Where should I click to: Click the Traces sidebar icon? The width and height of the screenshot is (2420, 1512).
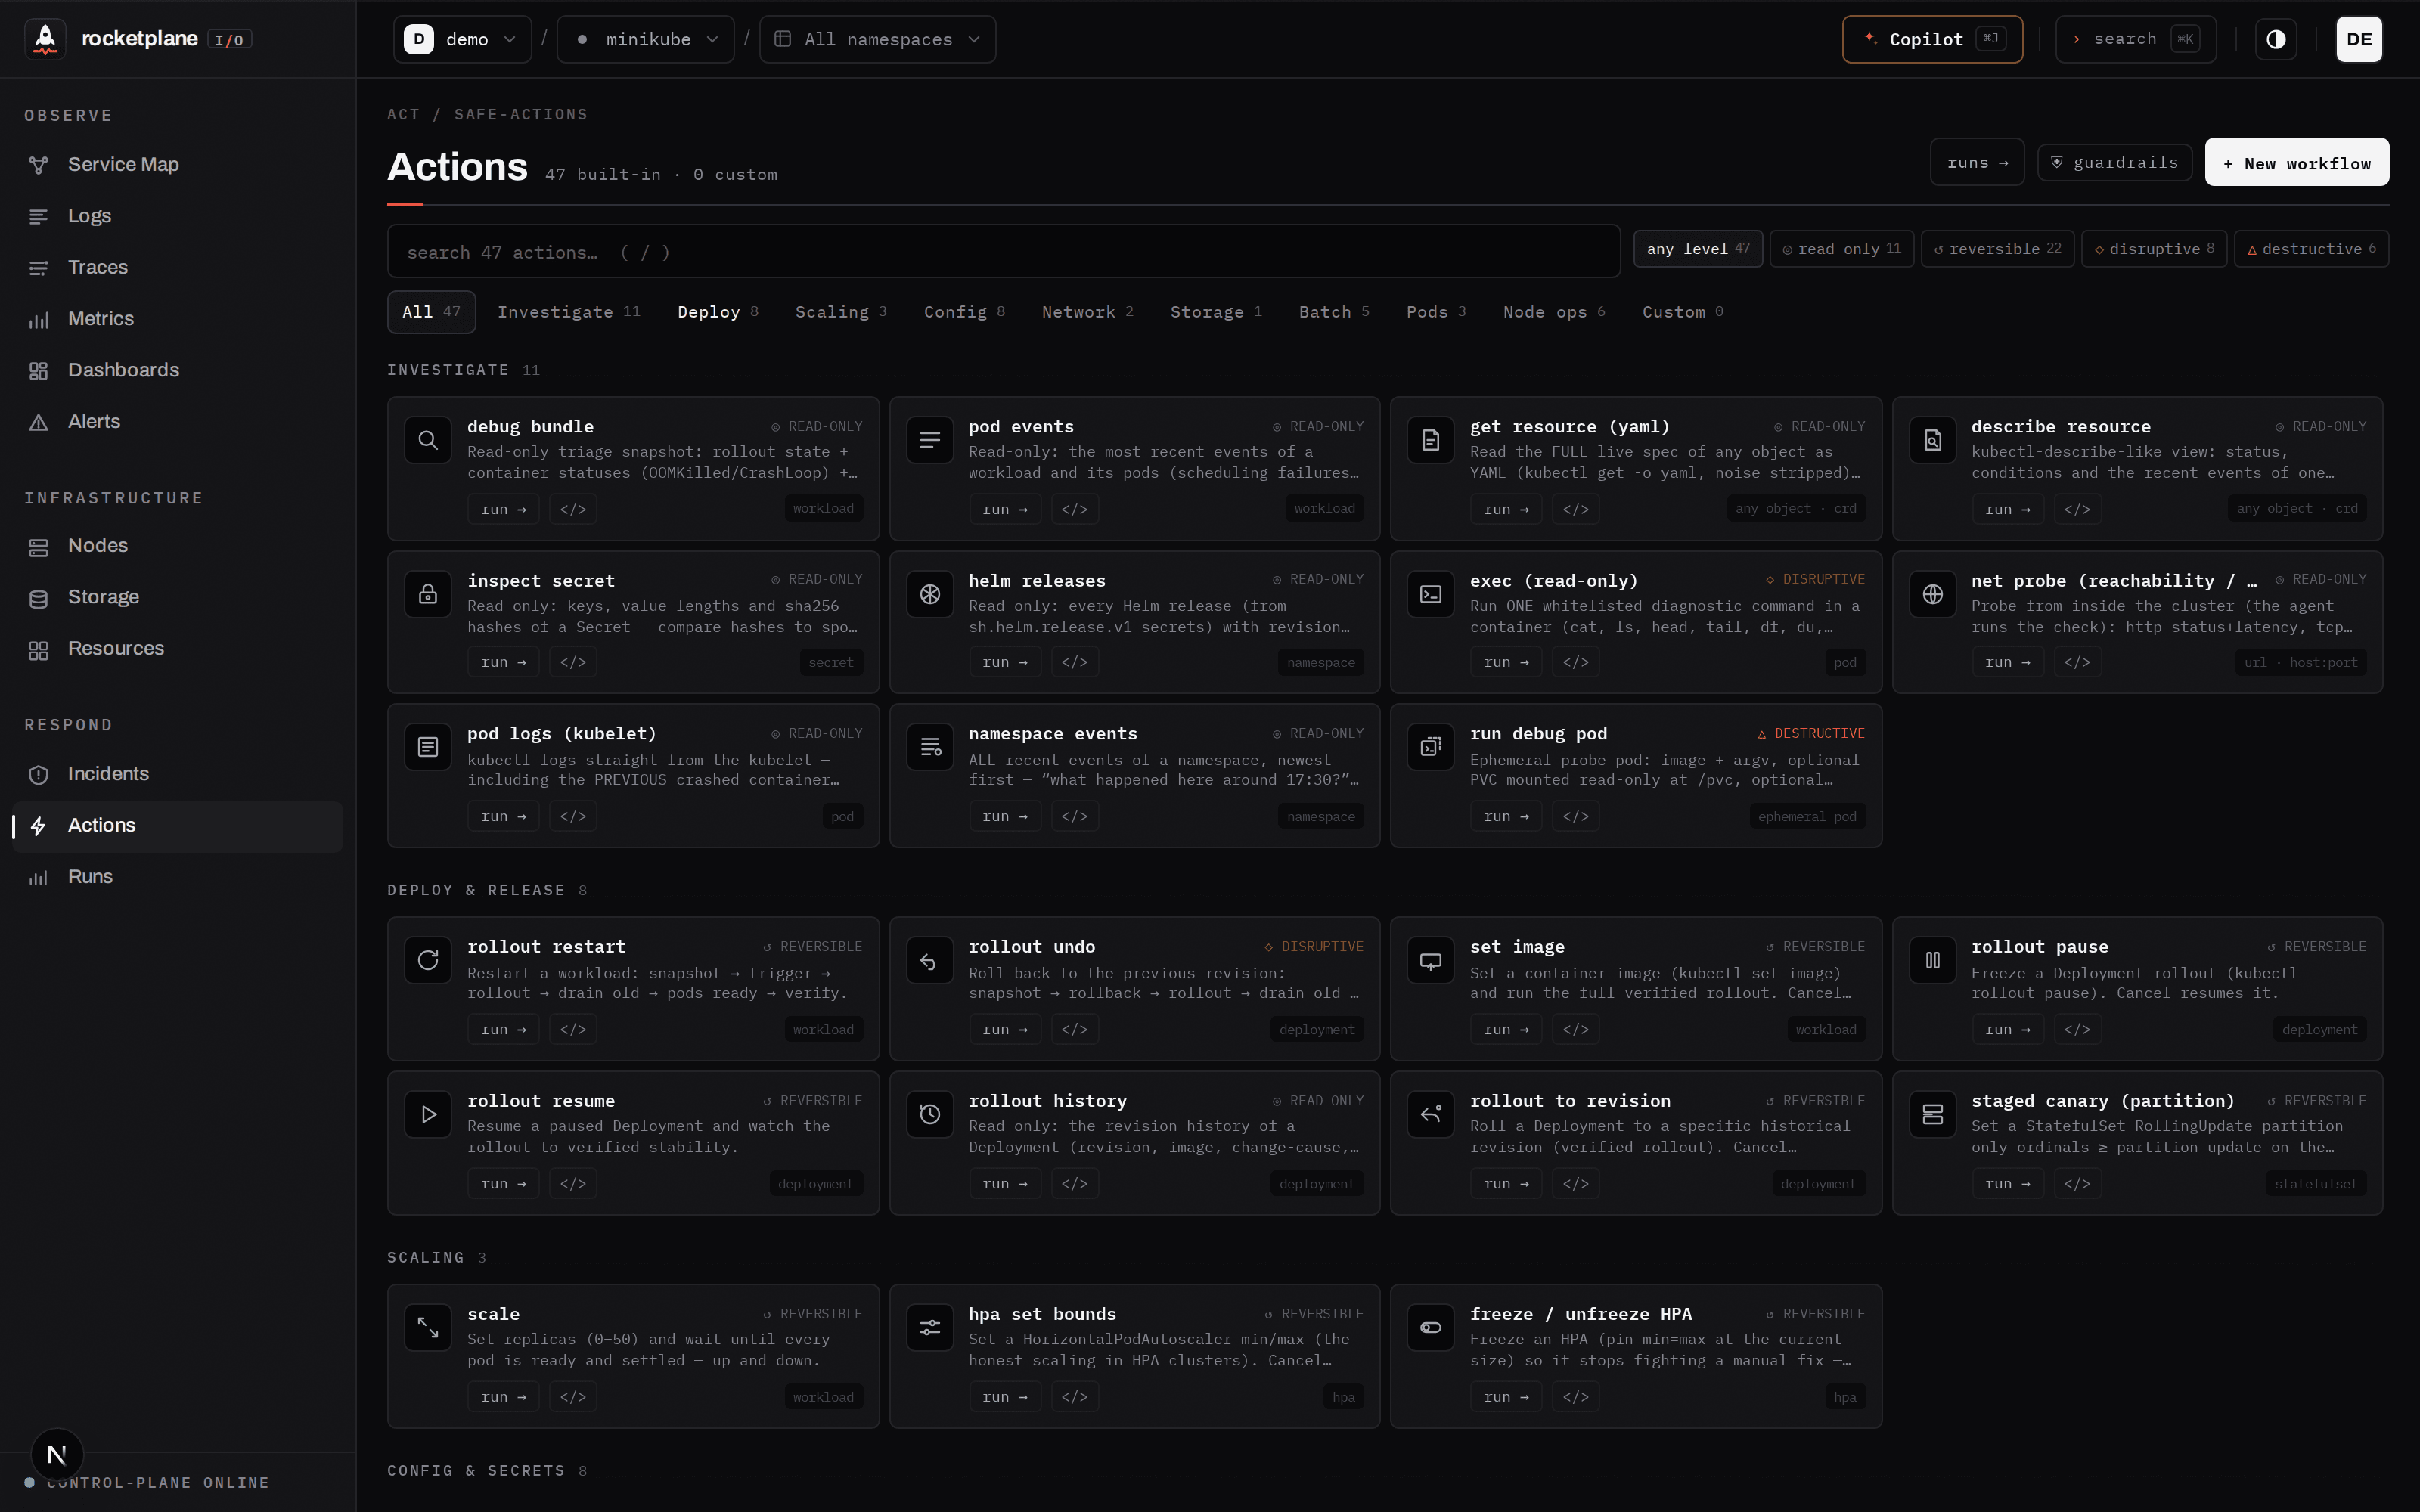coord(38,268)
